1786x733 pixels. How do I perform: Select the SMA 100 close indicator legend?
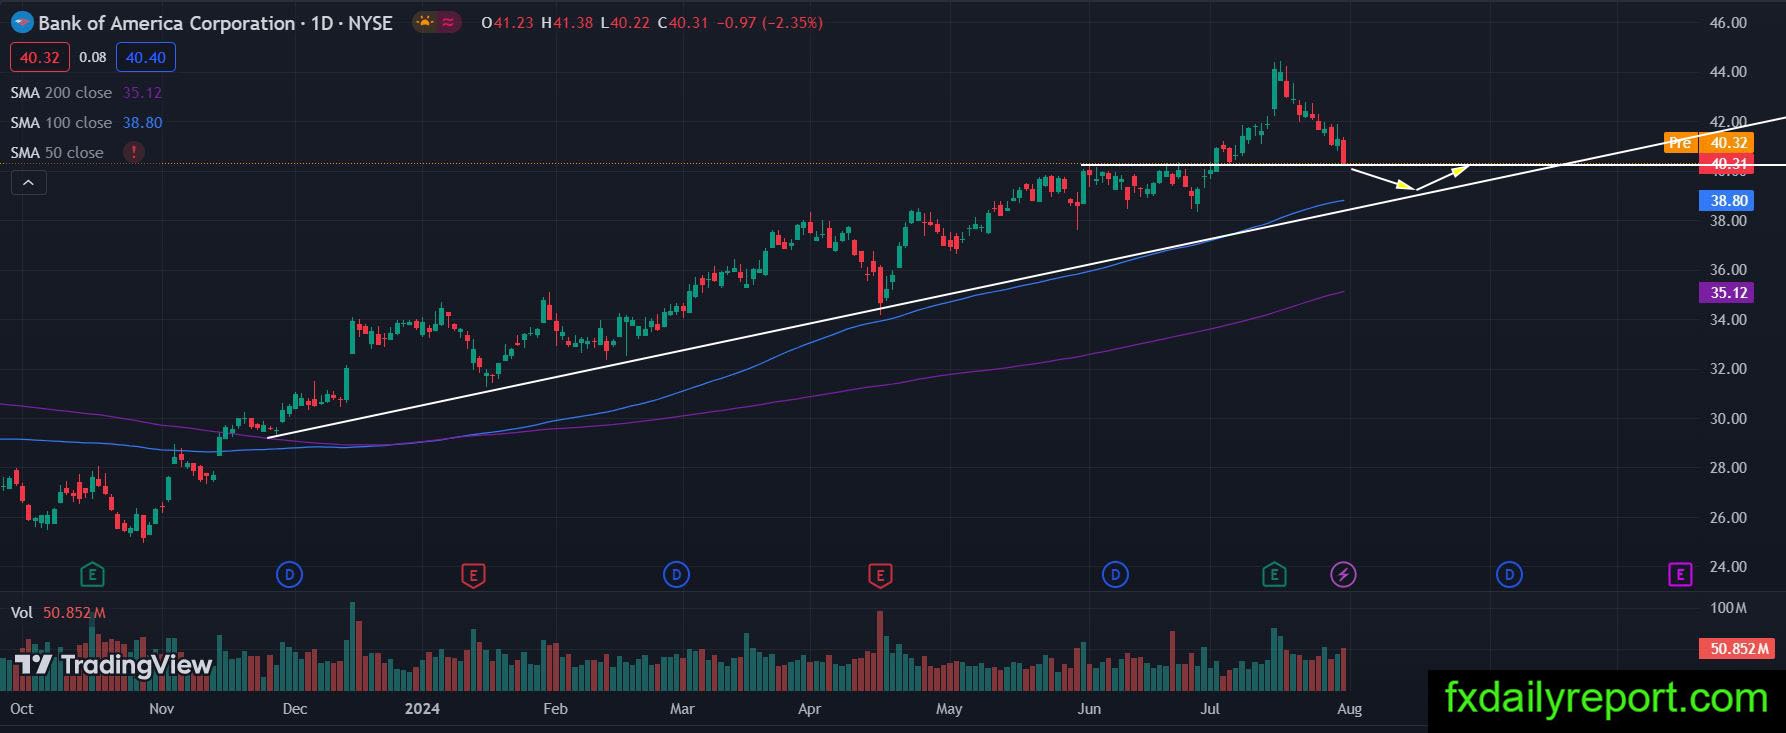(86, 122)
